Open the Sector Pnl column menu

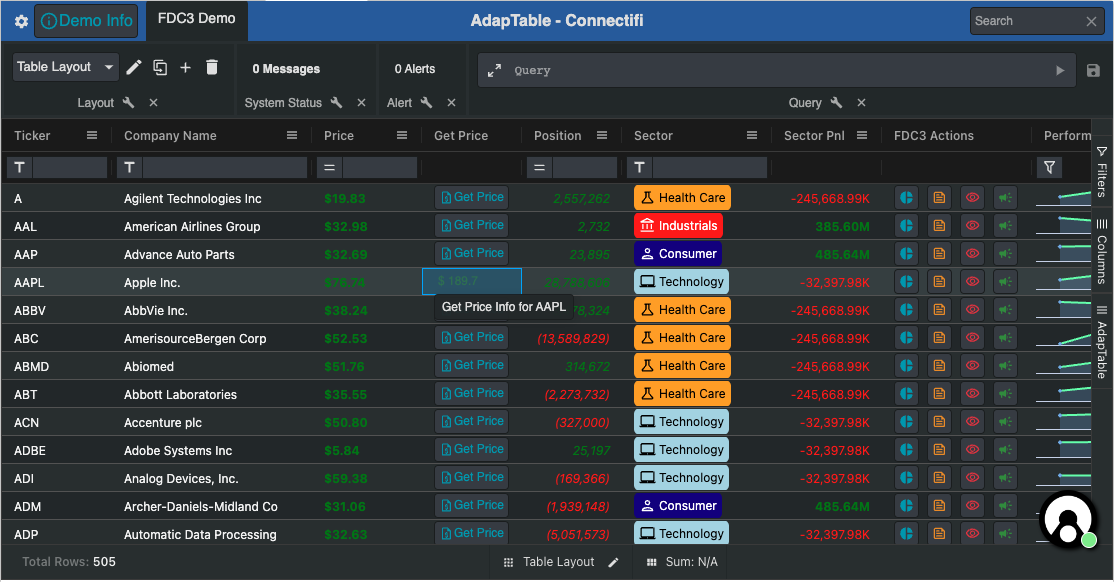[x=862, y=135]
